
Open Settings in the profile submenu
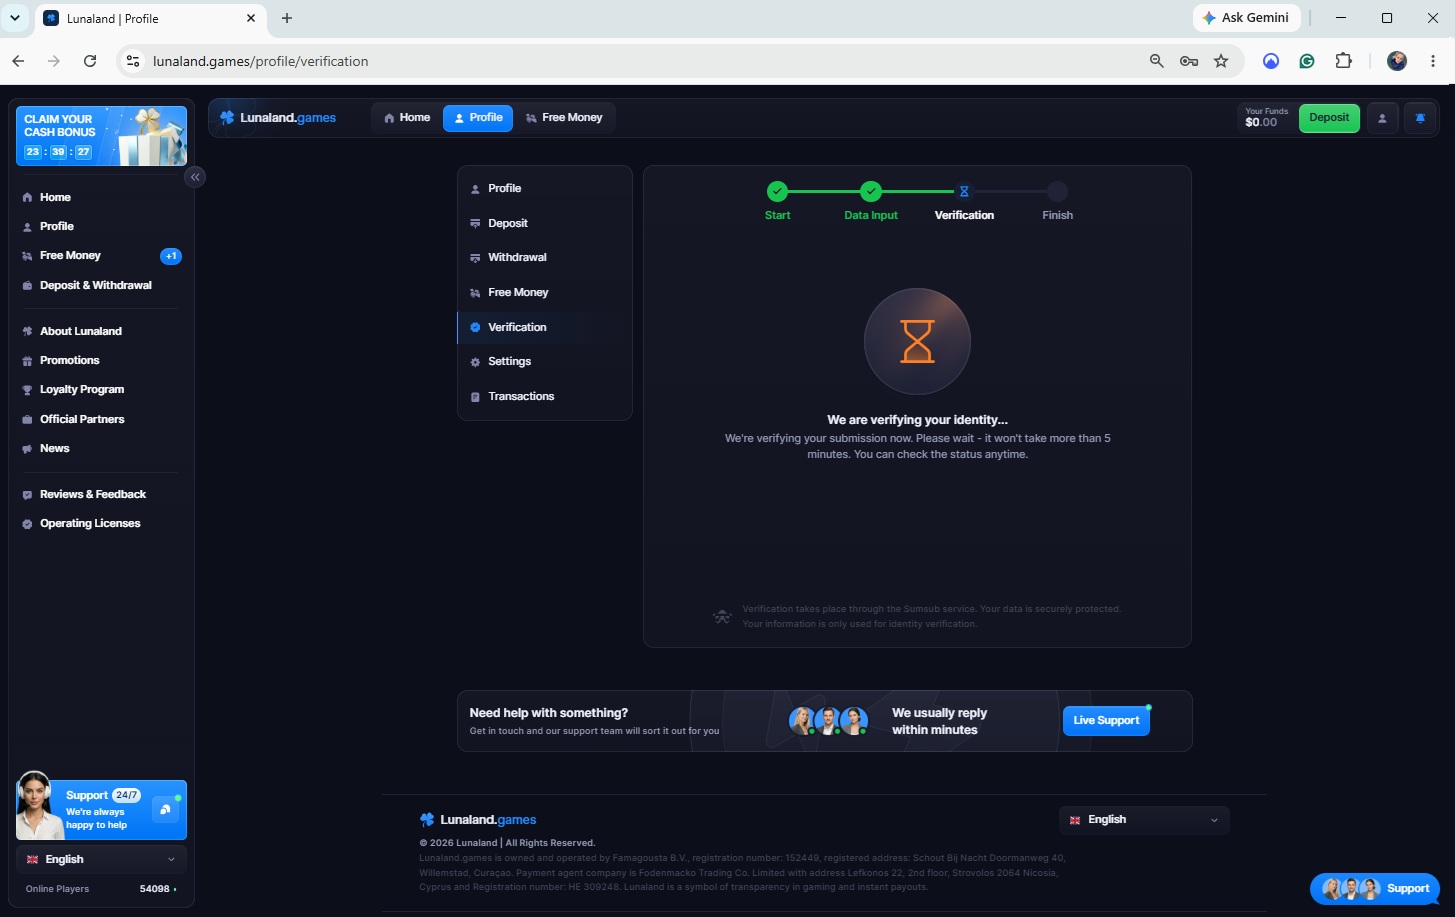click(545, 361)
